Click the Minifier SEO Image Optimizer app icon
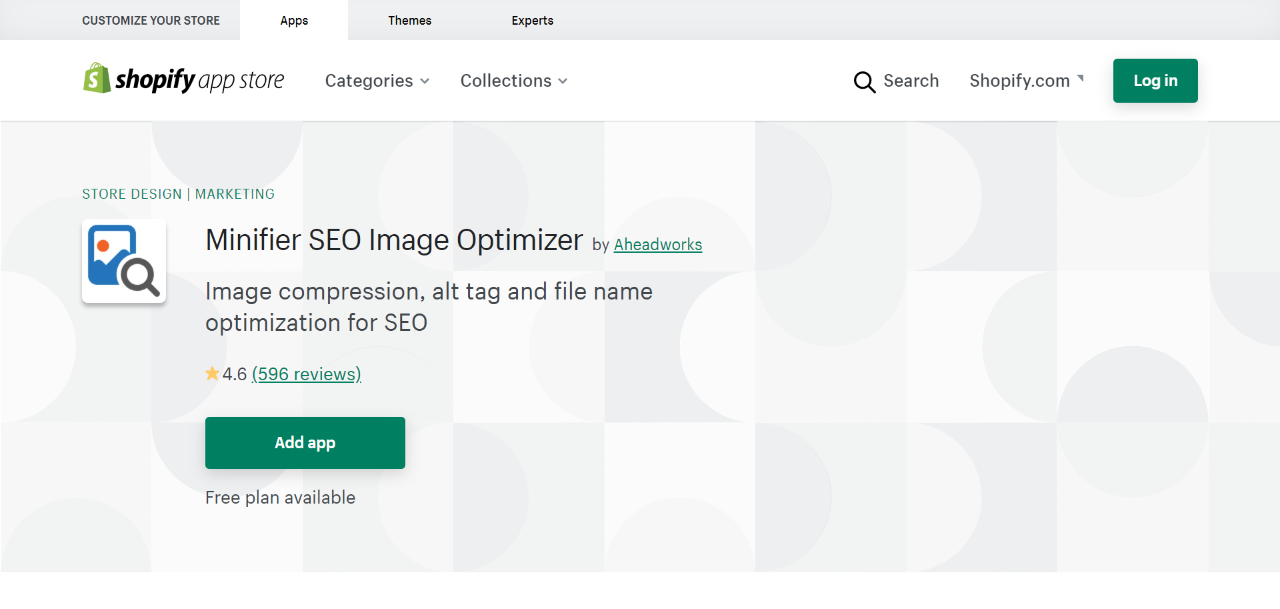Screen dimensions: 1280x609 pos(124,262)
